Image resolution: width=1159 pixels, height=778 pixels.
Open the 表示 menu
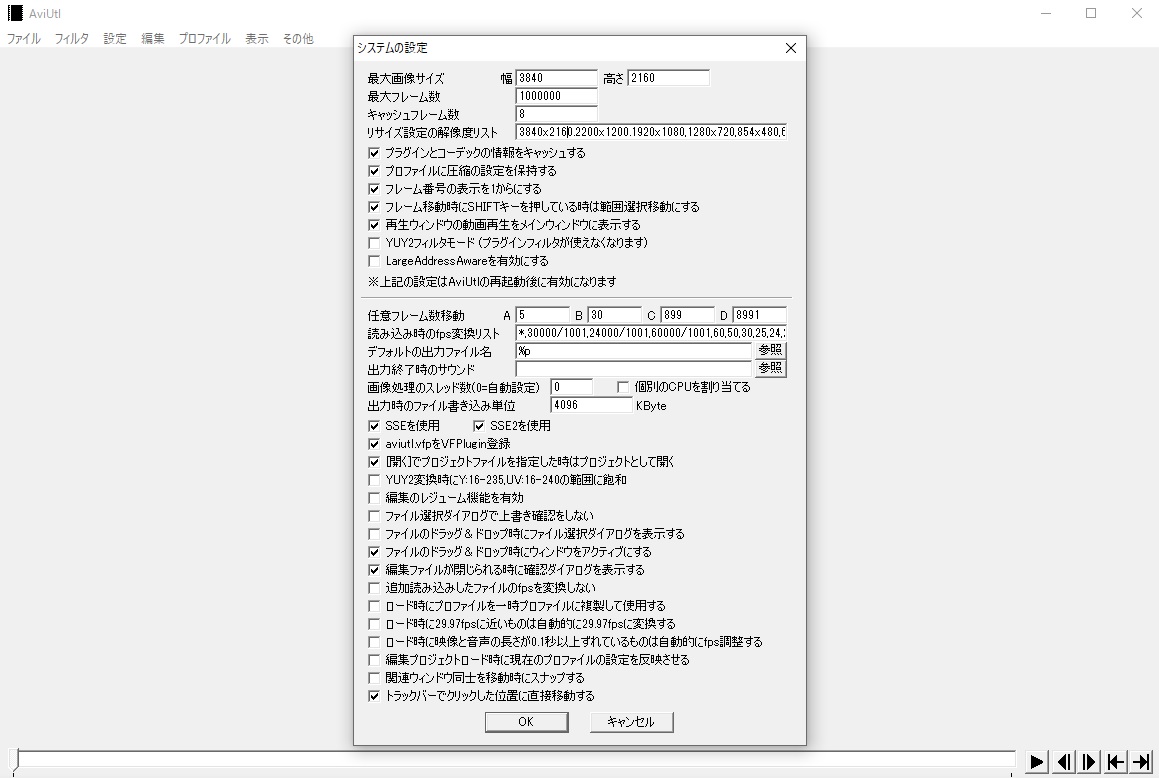[x=256, y=38]
